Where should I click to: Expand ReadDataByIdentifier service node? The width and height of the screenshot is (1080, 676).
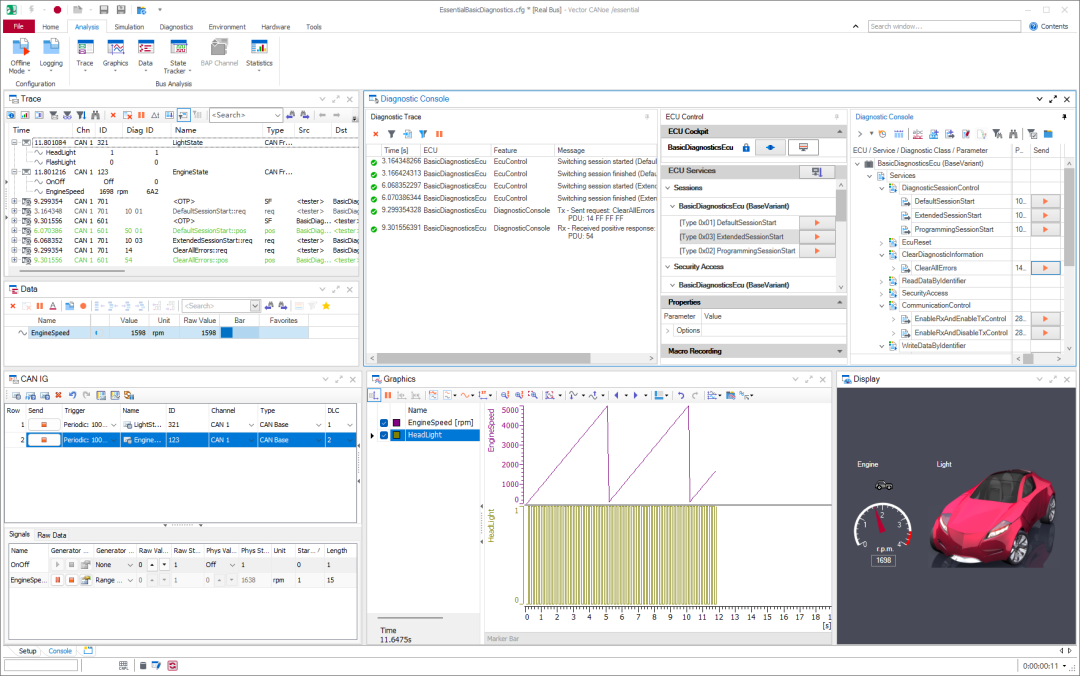pyautogui.click(x=882, y=281)
